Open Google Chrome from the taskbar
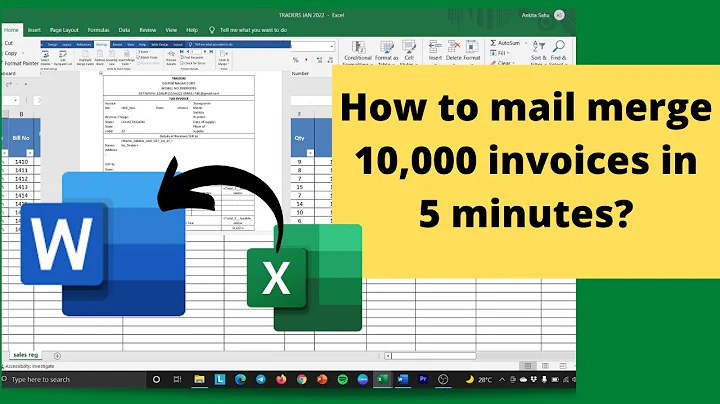This screenshot has width=720, height=404. [x=302, y=379]
